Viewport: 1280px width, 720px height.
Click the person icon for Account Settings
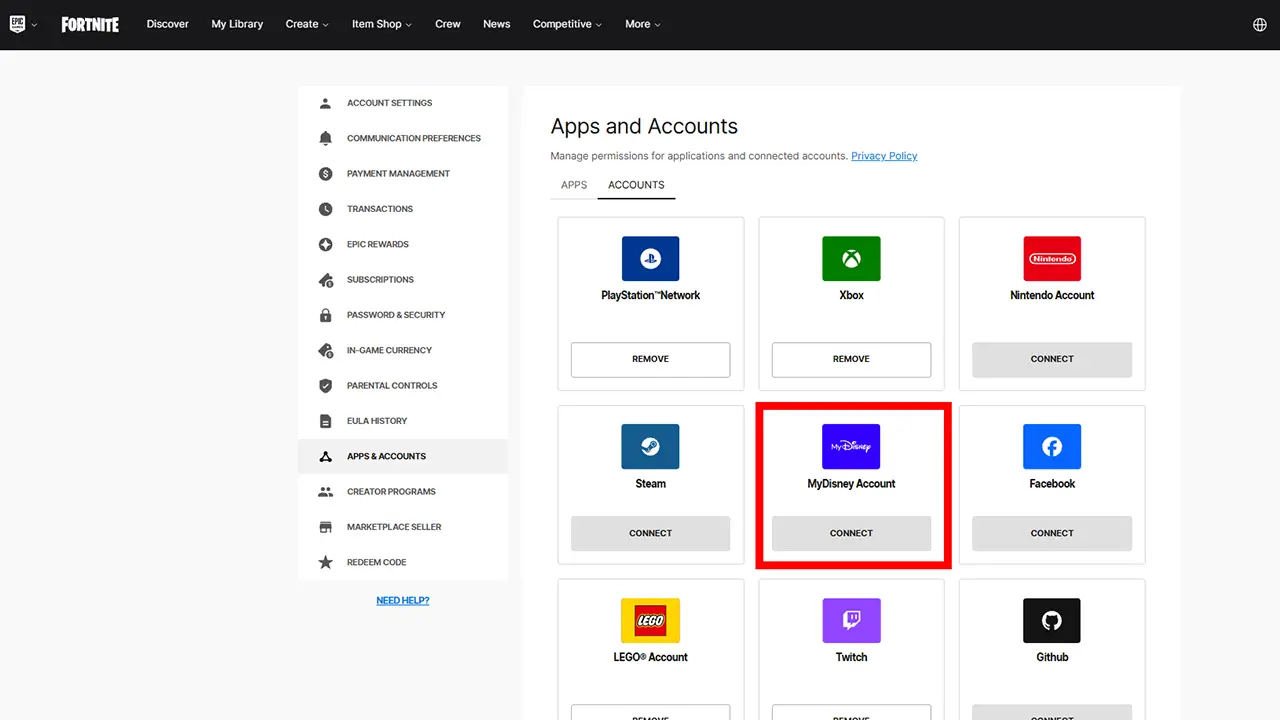pos(325,103)
